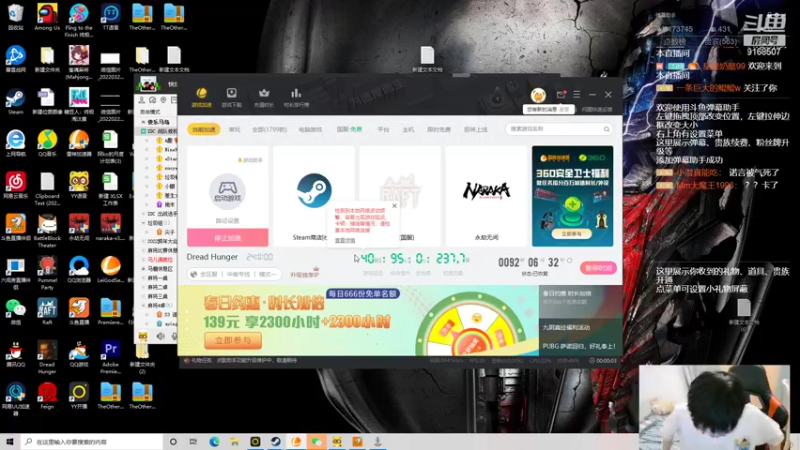Click the speaker volume icon in YY window
Viewport: 800px width, 450px height.
(161, 336)
